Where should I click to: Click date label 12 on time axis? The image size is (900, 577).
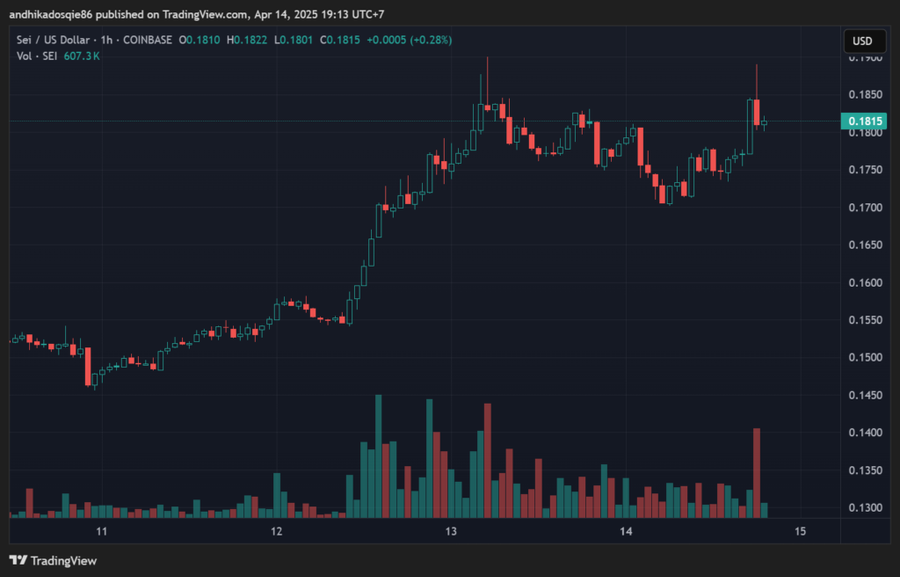277,532
